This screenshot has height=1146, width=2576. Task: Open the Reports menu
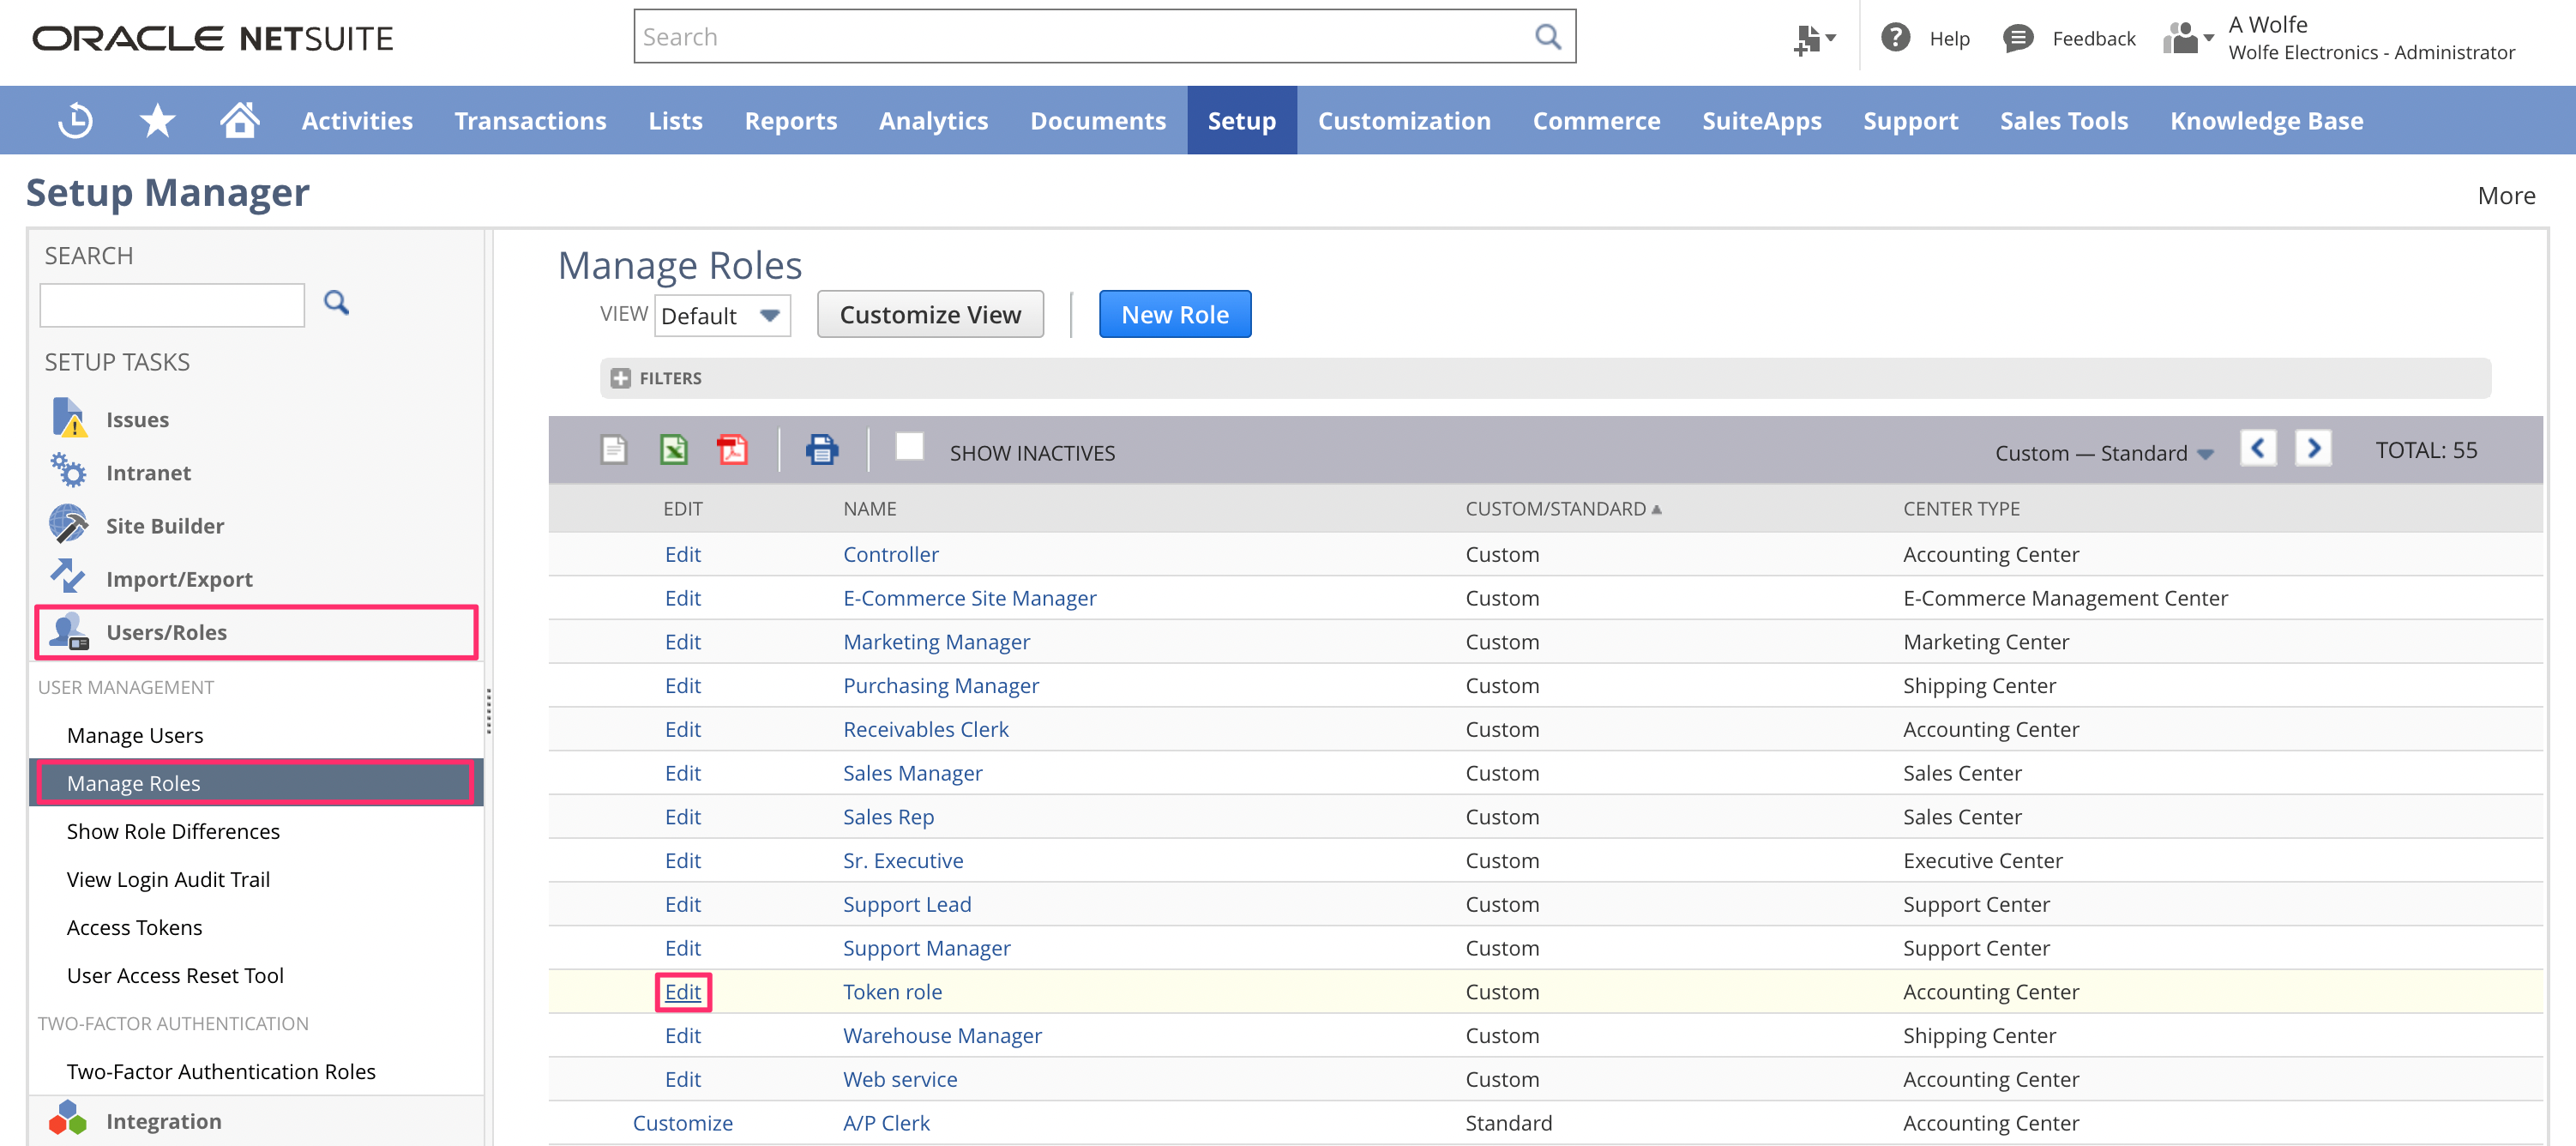790,121
